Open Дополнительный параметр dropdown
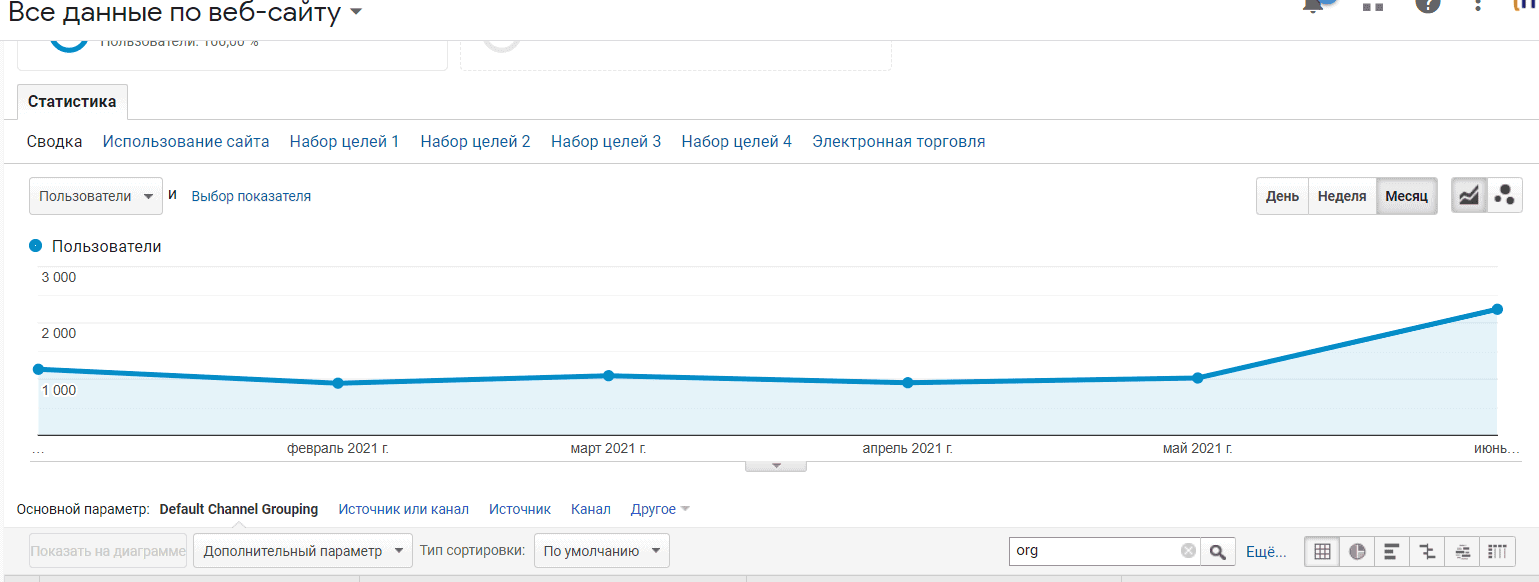 point(303,551)
